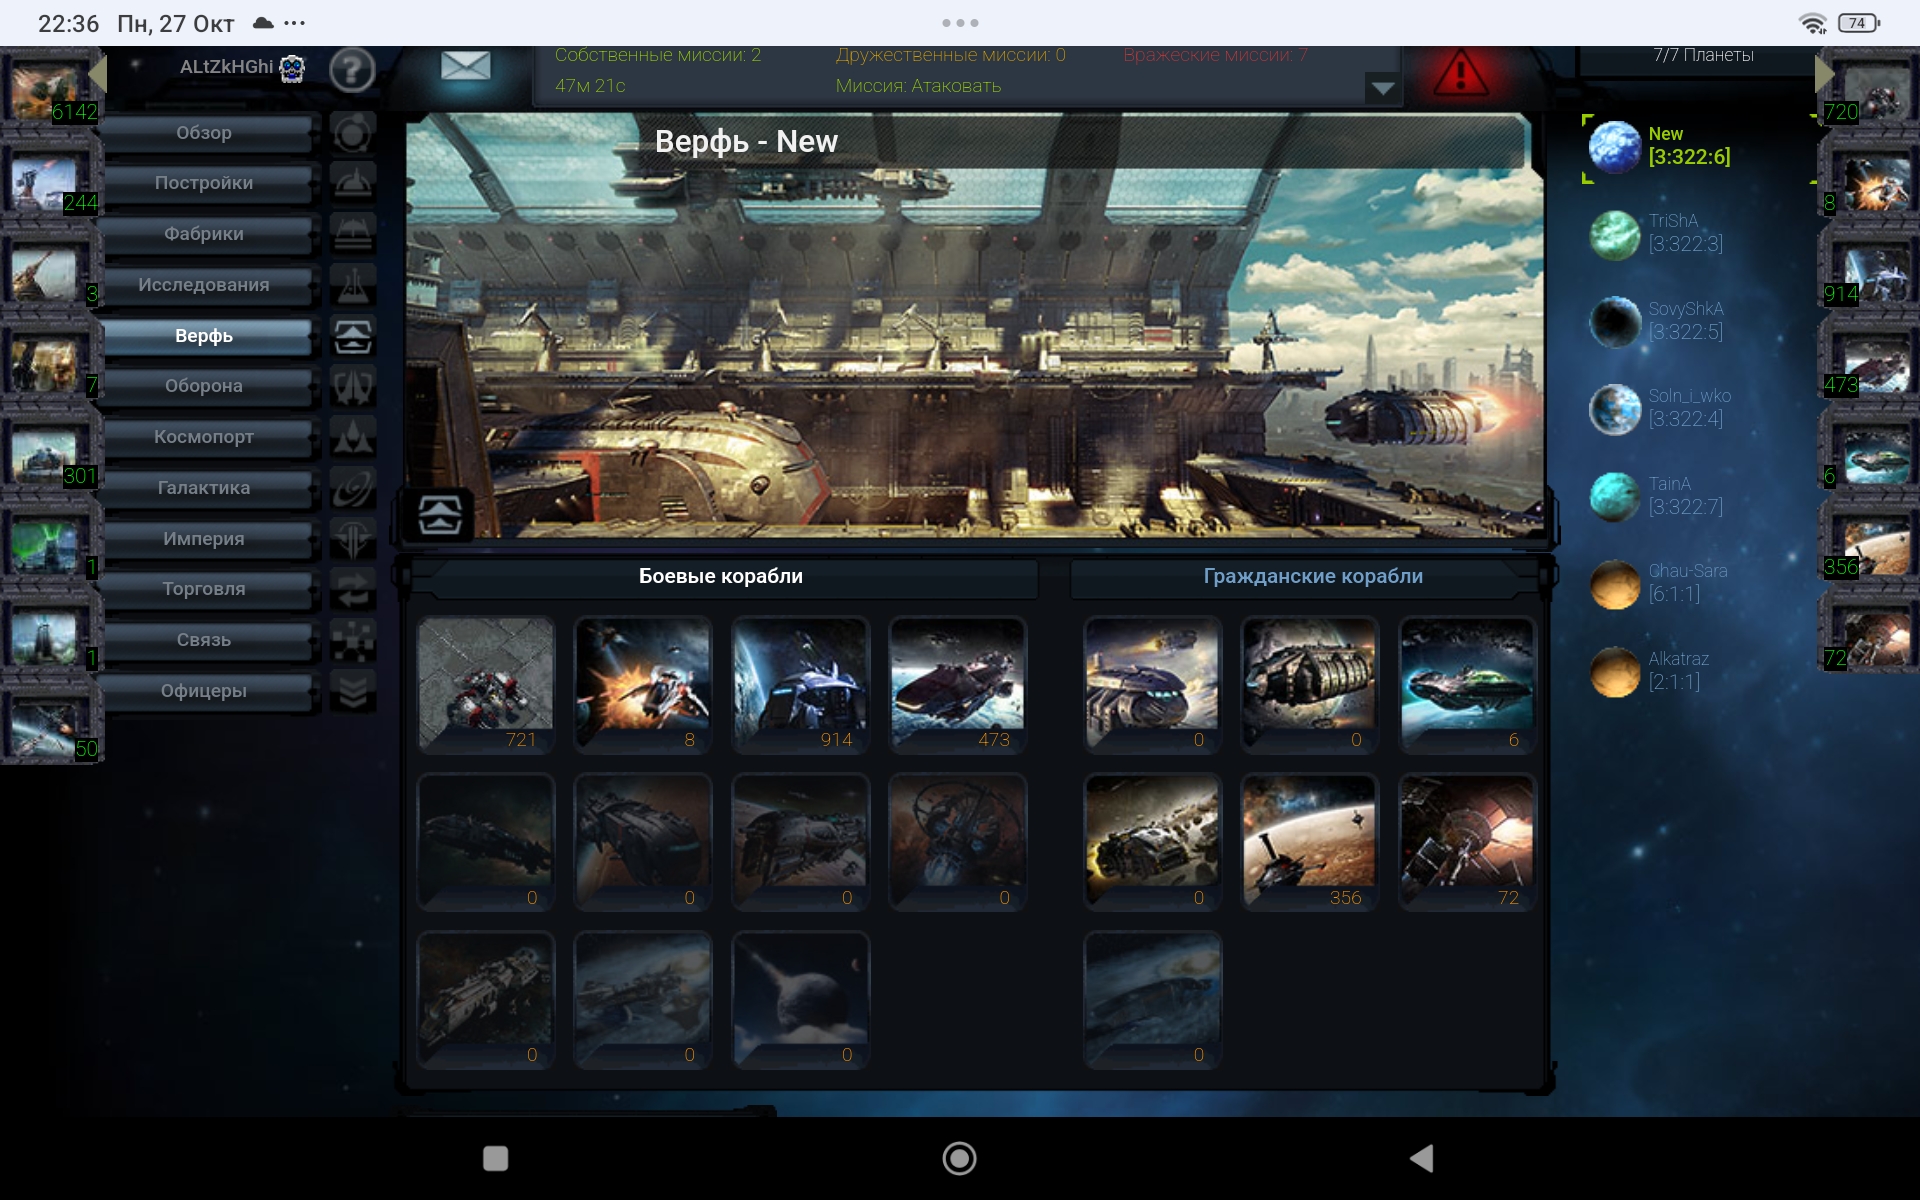Screen dimensions: 1920x1200
Task: Click the red attack warning triangle
Action: [x=1461, y=73]
